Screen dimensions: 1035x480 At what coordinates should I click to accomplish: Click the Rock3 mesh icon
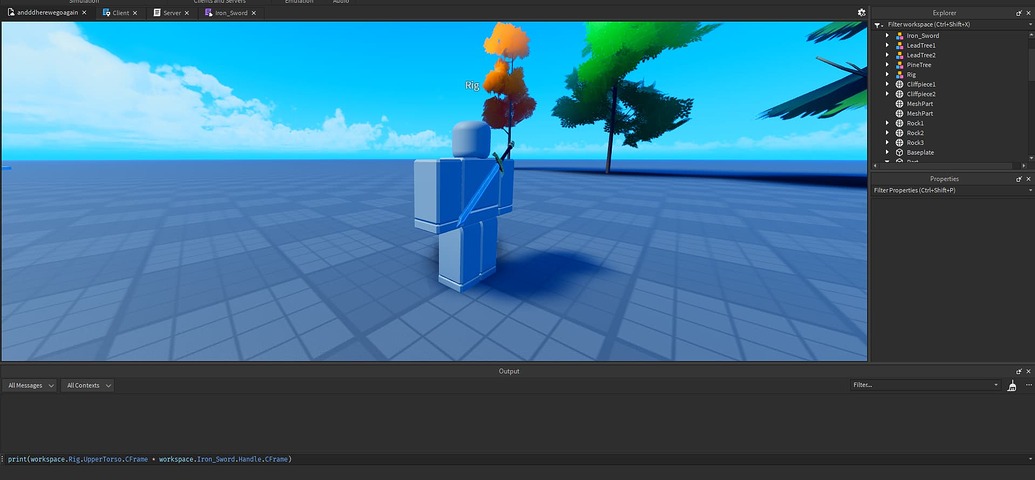[899, 143]
